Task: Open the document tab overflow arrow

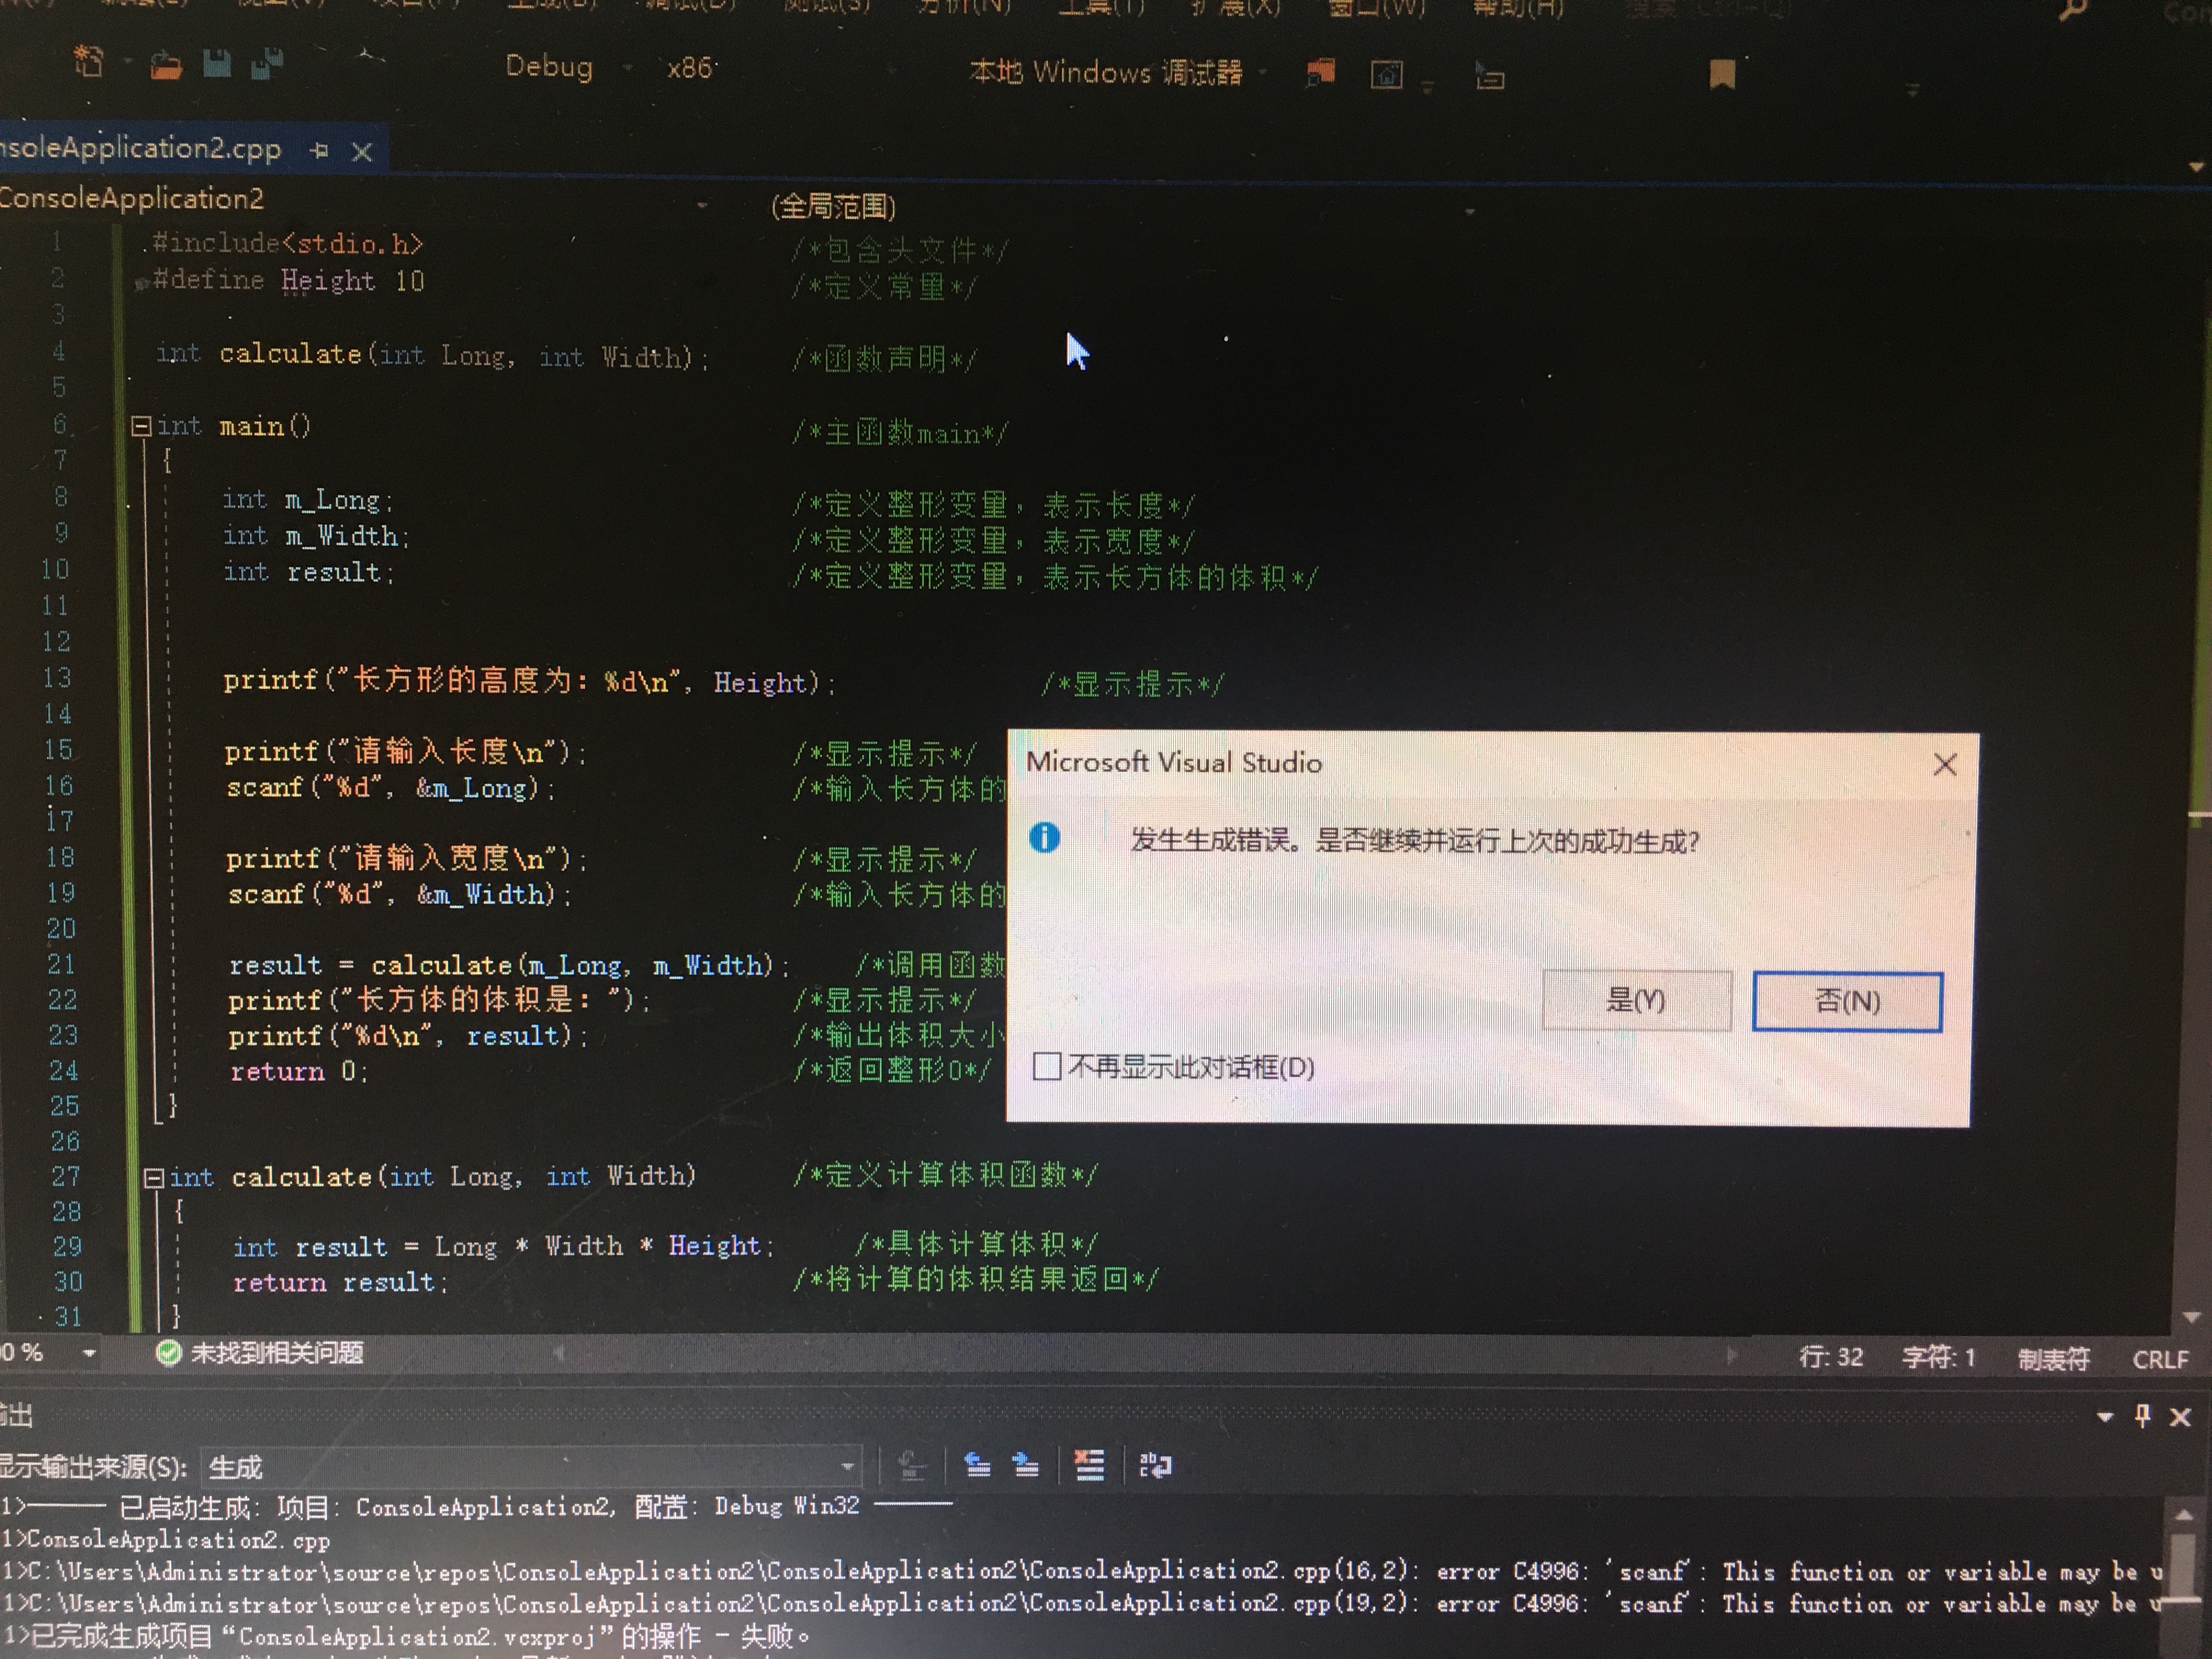Action: pos(2196,166)
